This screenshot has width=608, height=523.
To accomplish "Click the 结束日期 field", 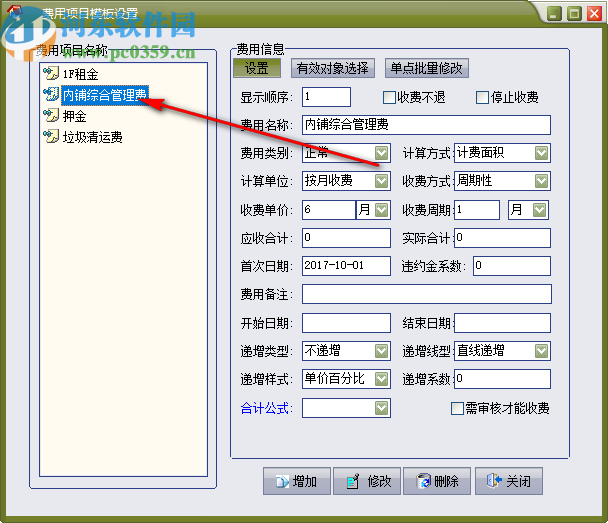I will click(x=503, y=323).
